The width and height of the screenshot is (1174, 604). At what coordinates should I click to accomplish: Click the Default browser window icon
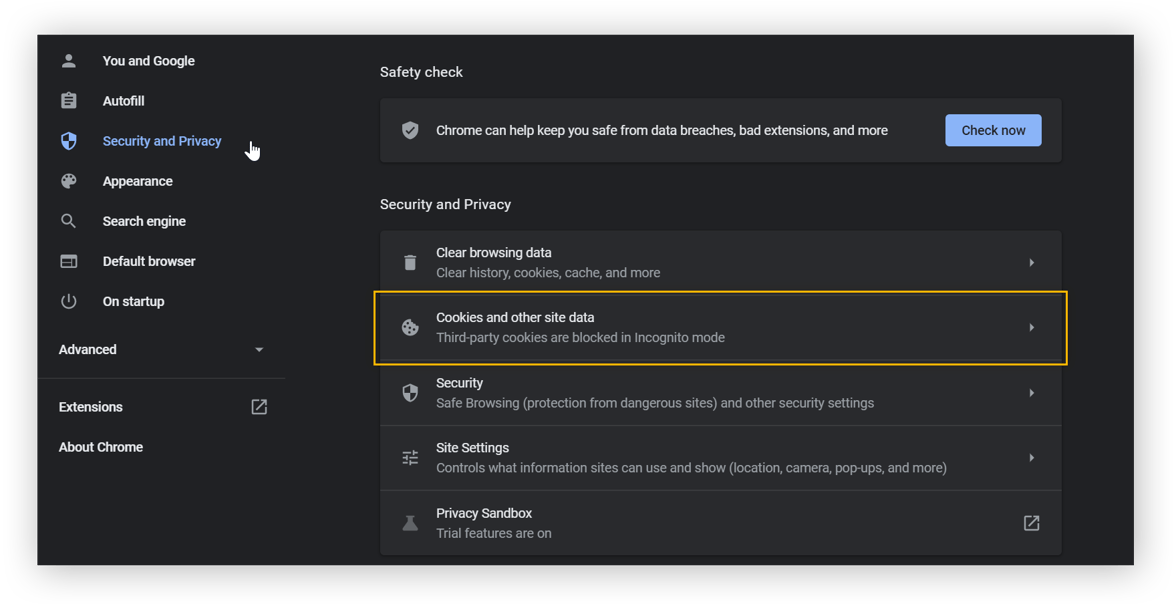[69, 261]
